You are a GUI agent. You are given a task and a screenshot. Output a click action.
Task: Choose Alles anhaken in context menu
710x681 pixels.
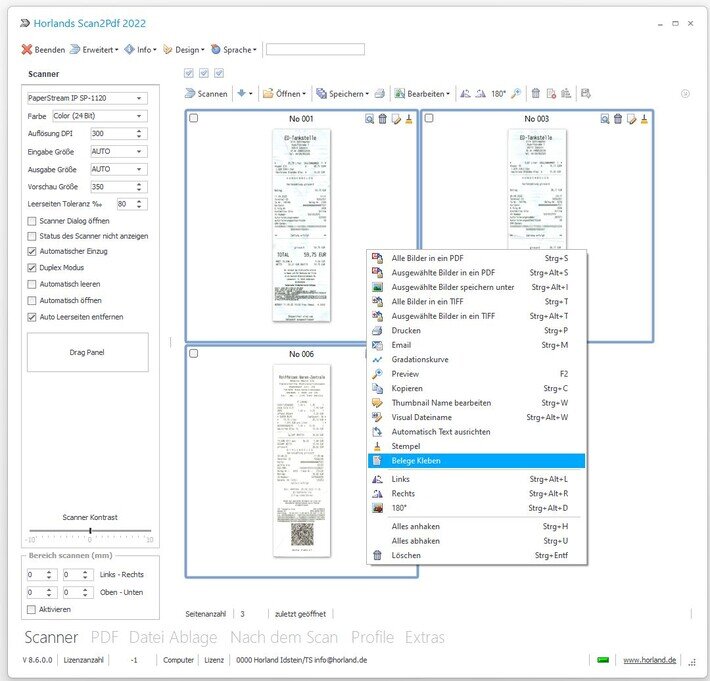477,526
